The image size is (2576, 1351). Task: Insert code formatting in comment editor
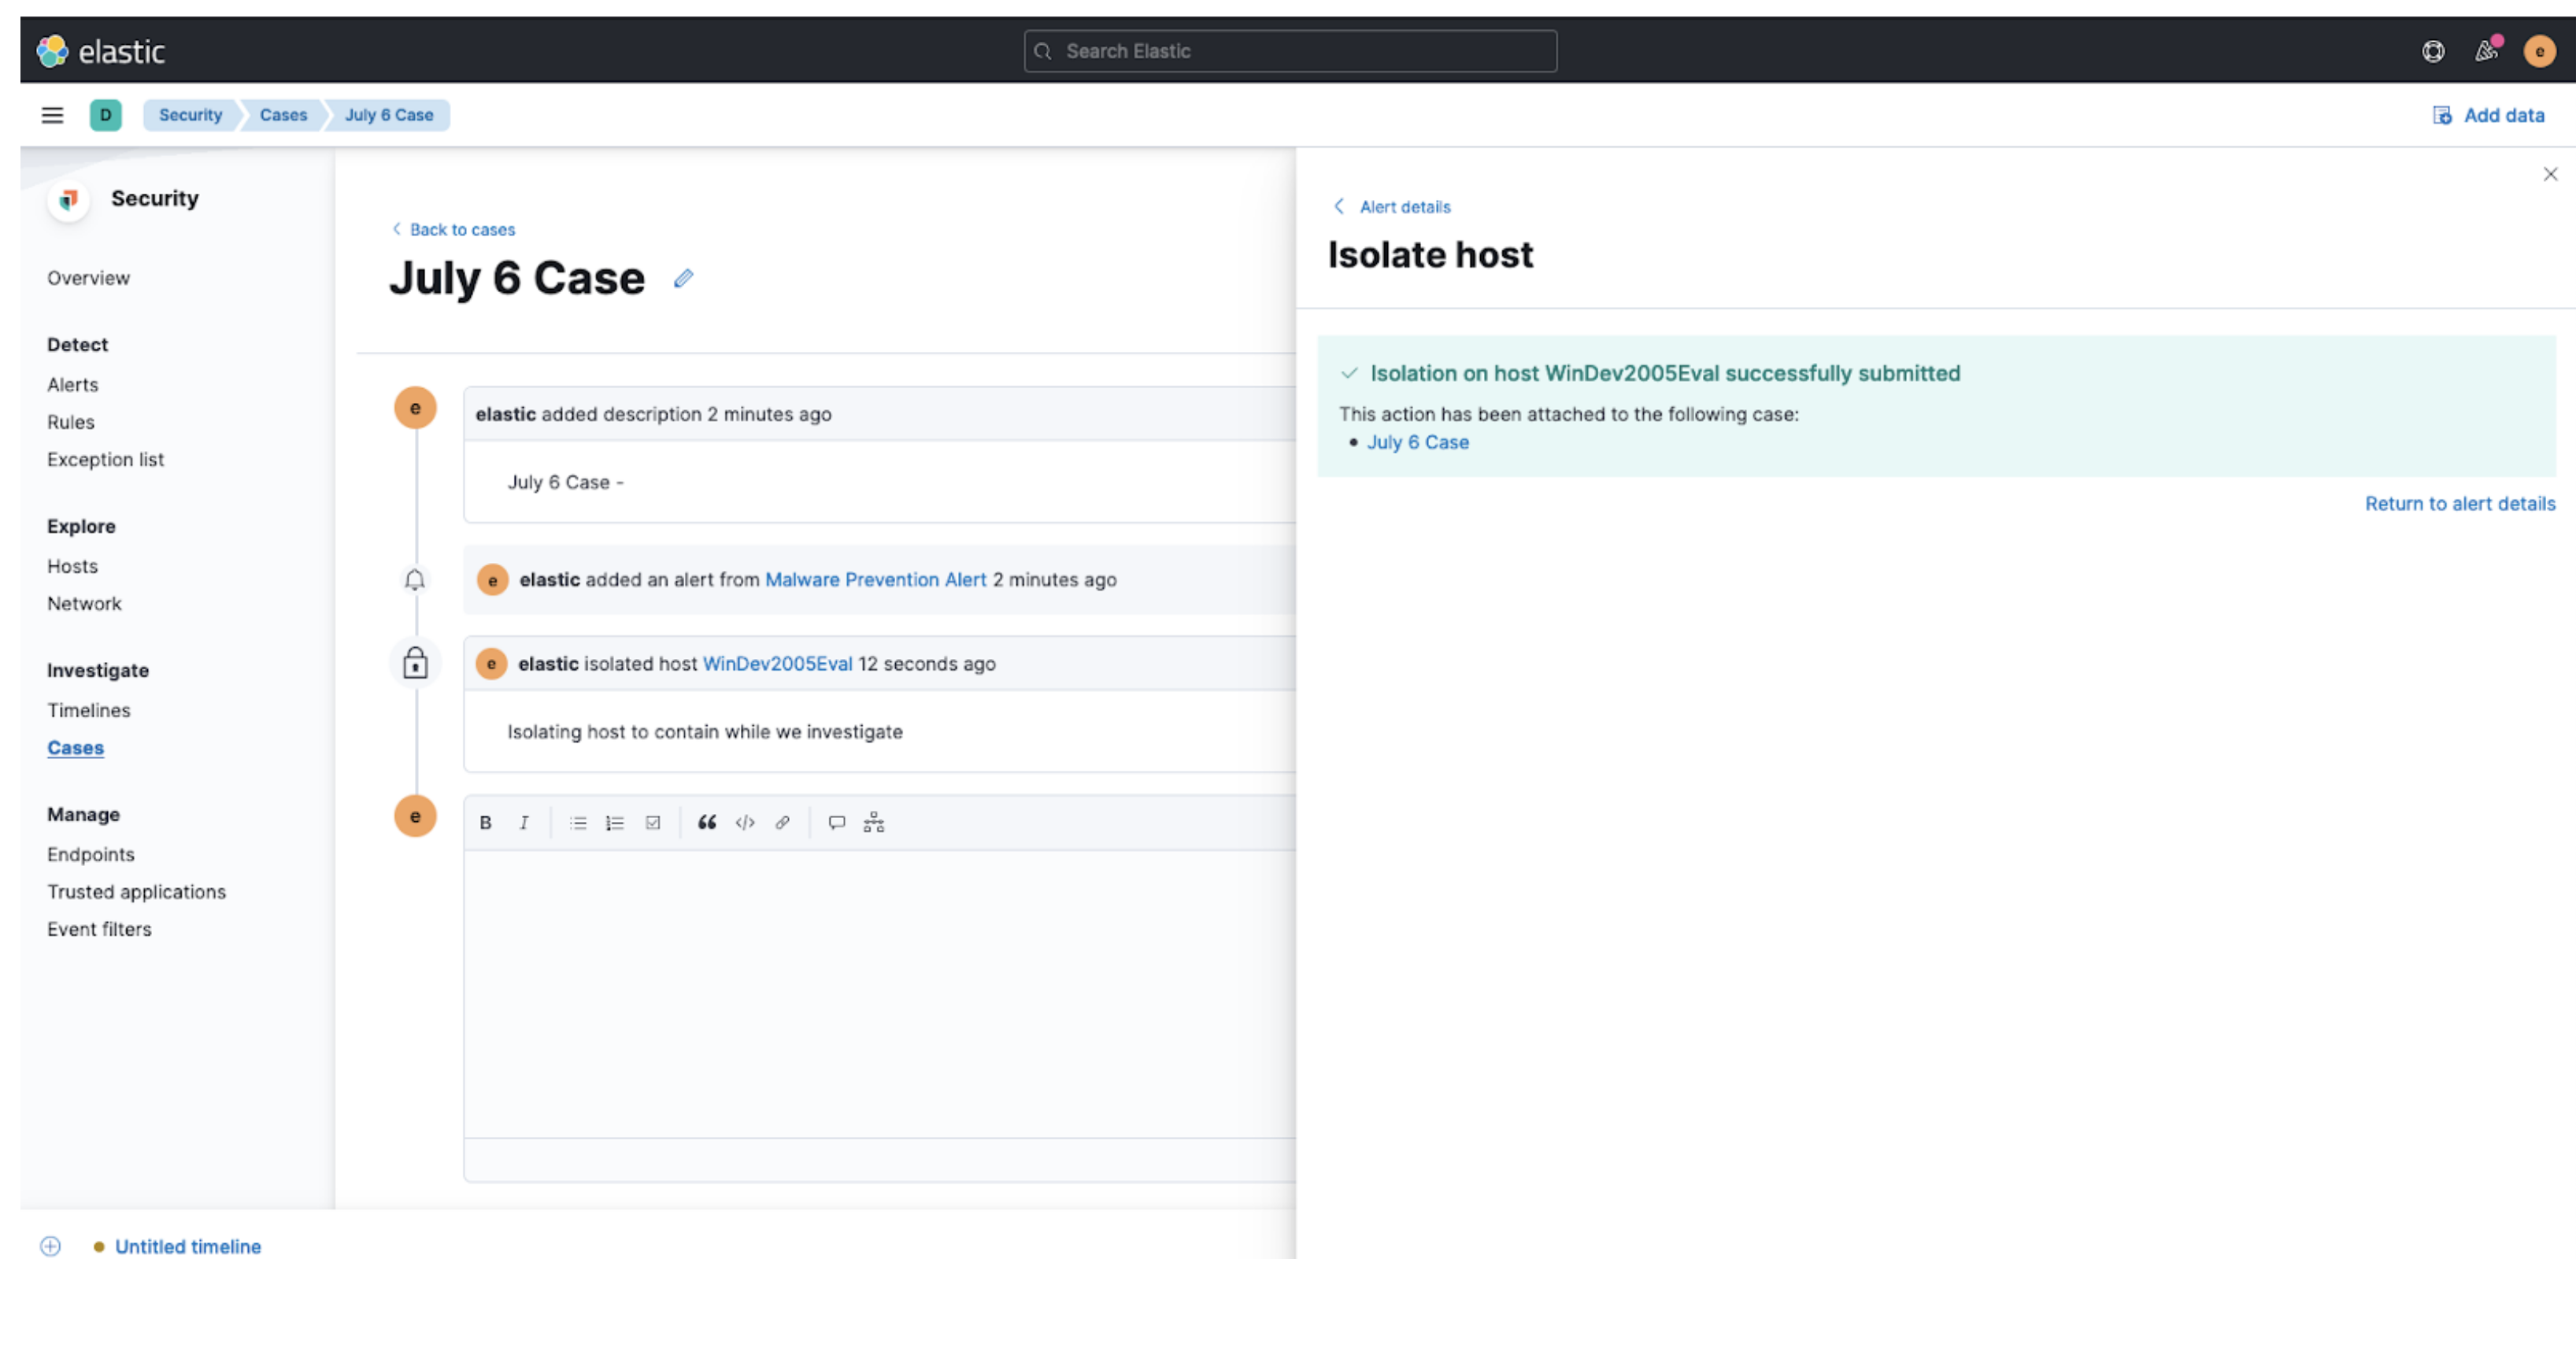(745, 822)
